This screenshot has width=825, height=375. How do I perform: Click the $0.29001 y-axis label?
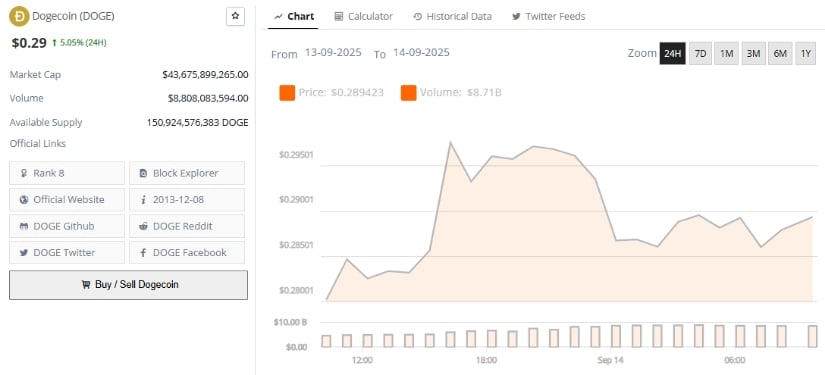point(296,200)
